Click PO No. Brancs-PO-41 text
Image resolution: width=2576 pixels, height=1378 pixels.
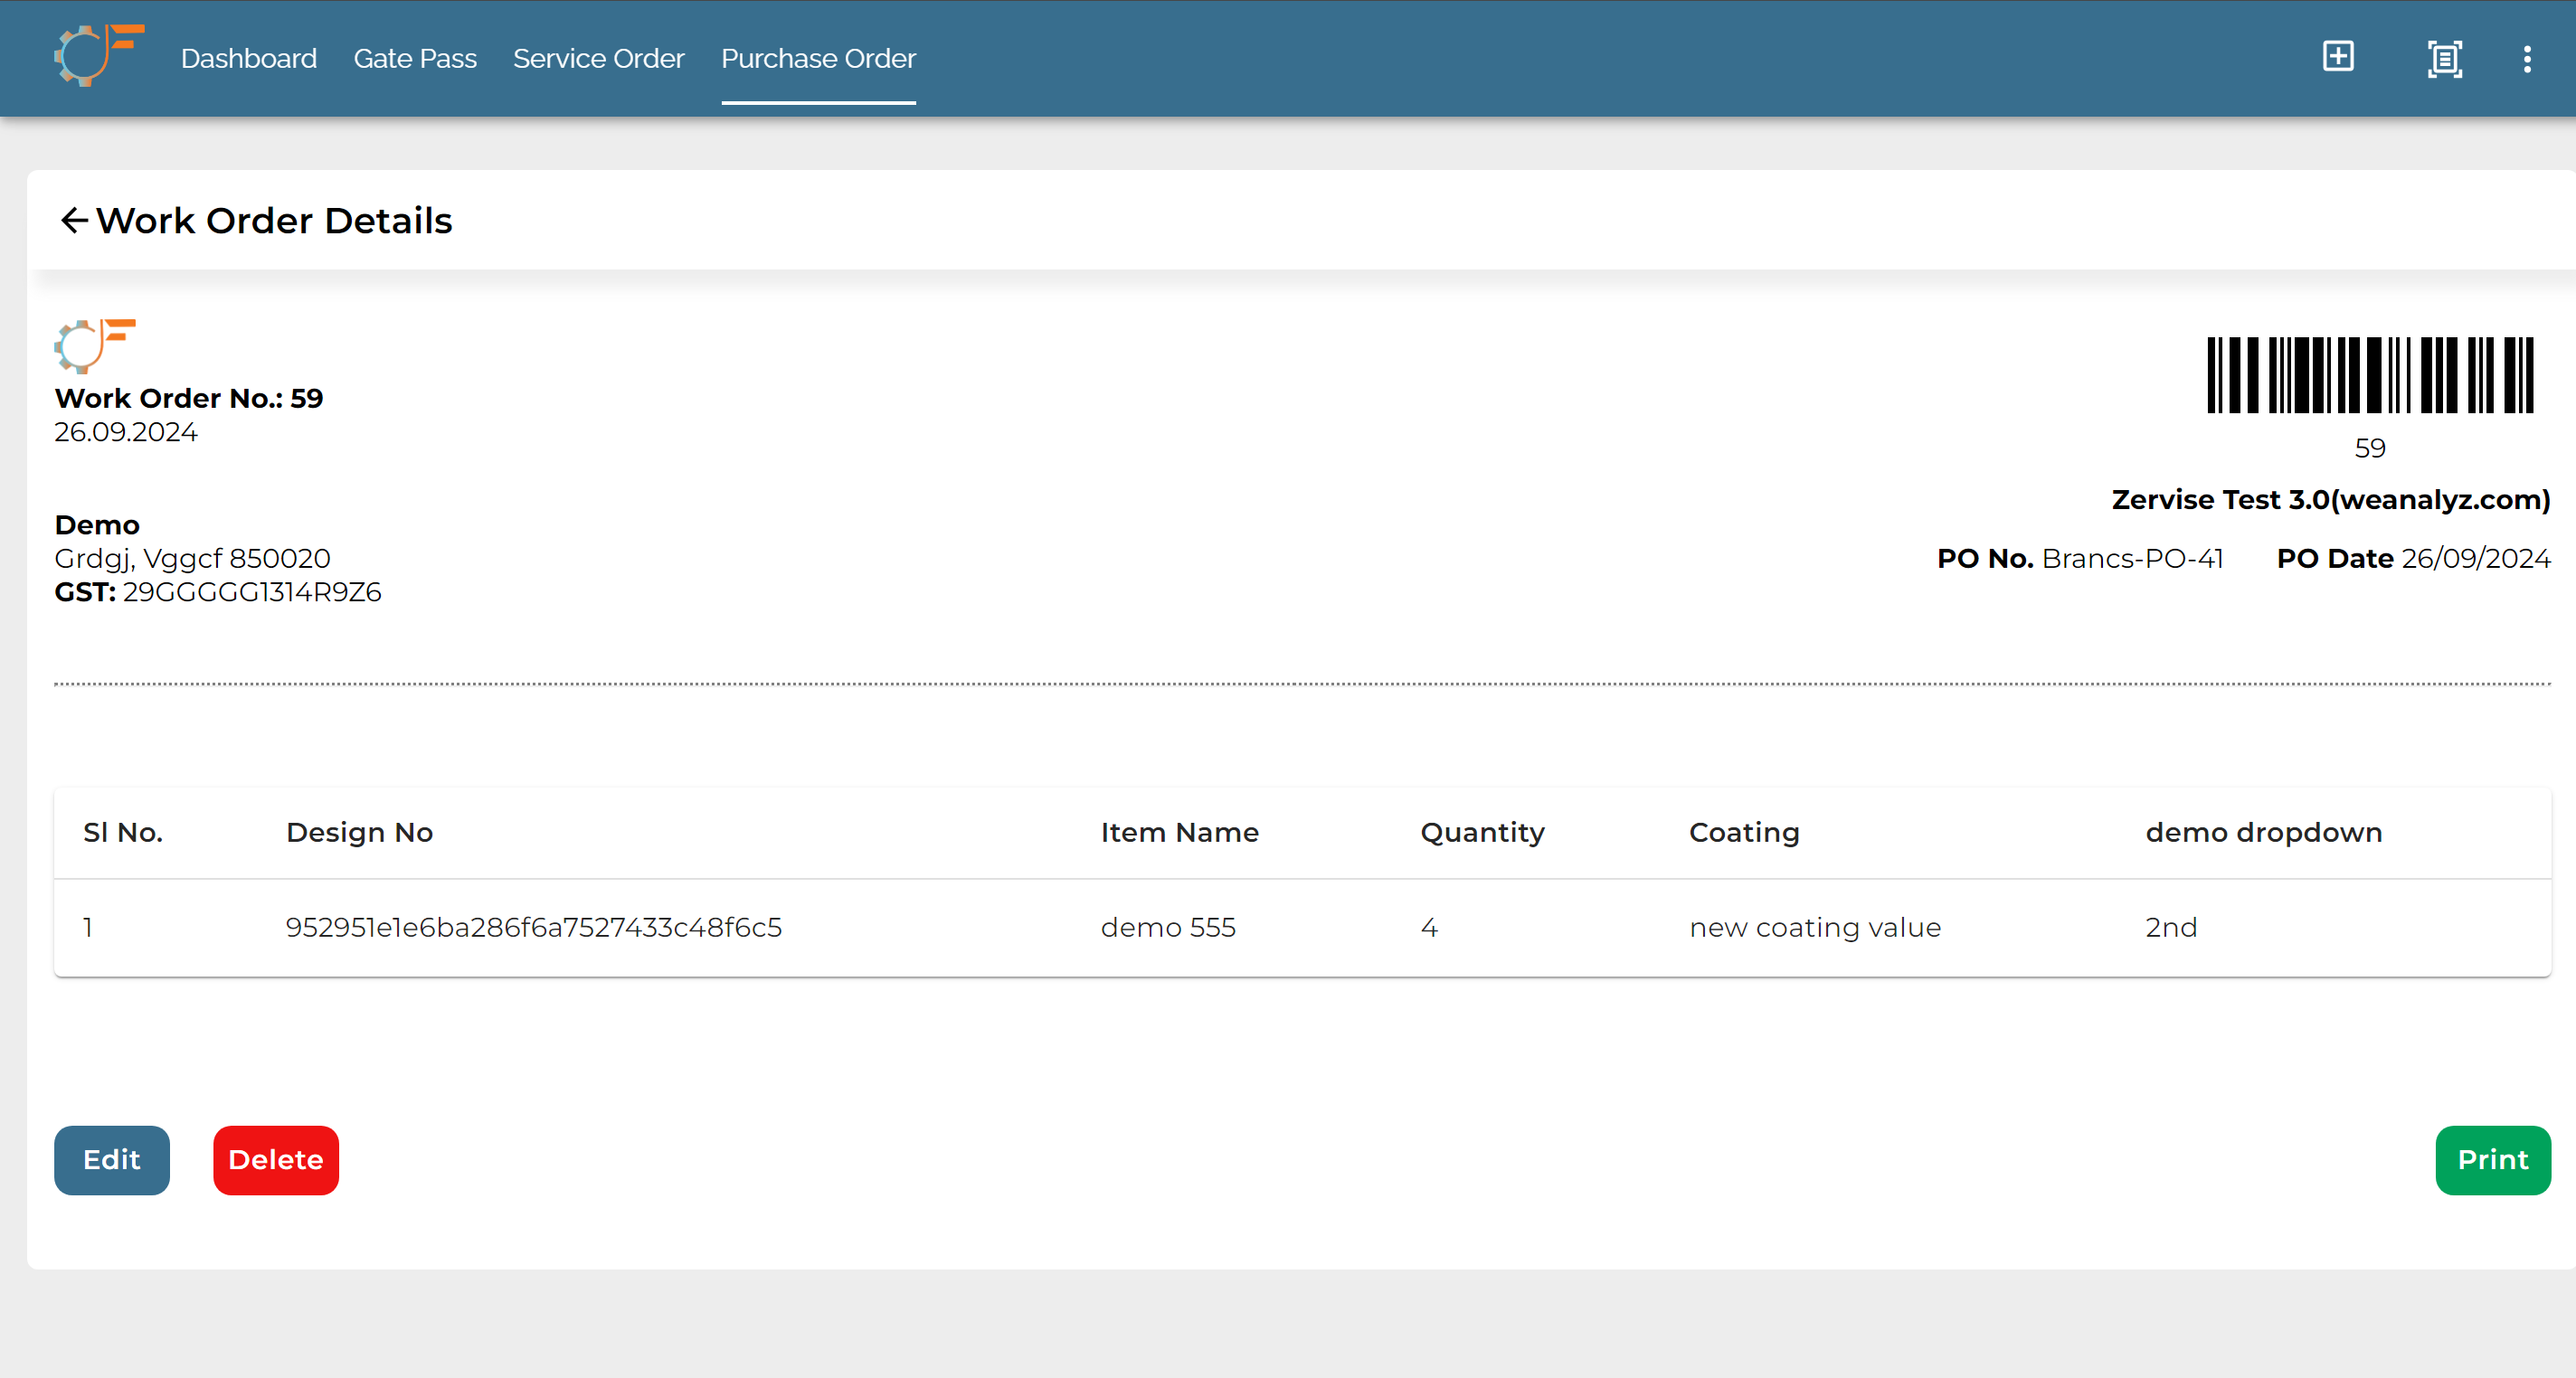click(x=2079, y=558)
